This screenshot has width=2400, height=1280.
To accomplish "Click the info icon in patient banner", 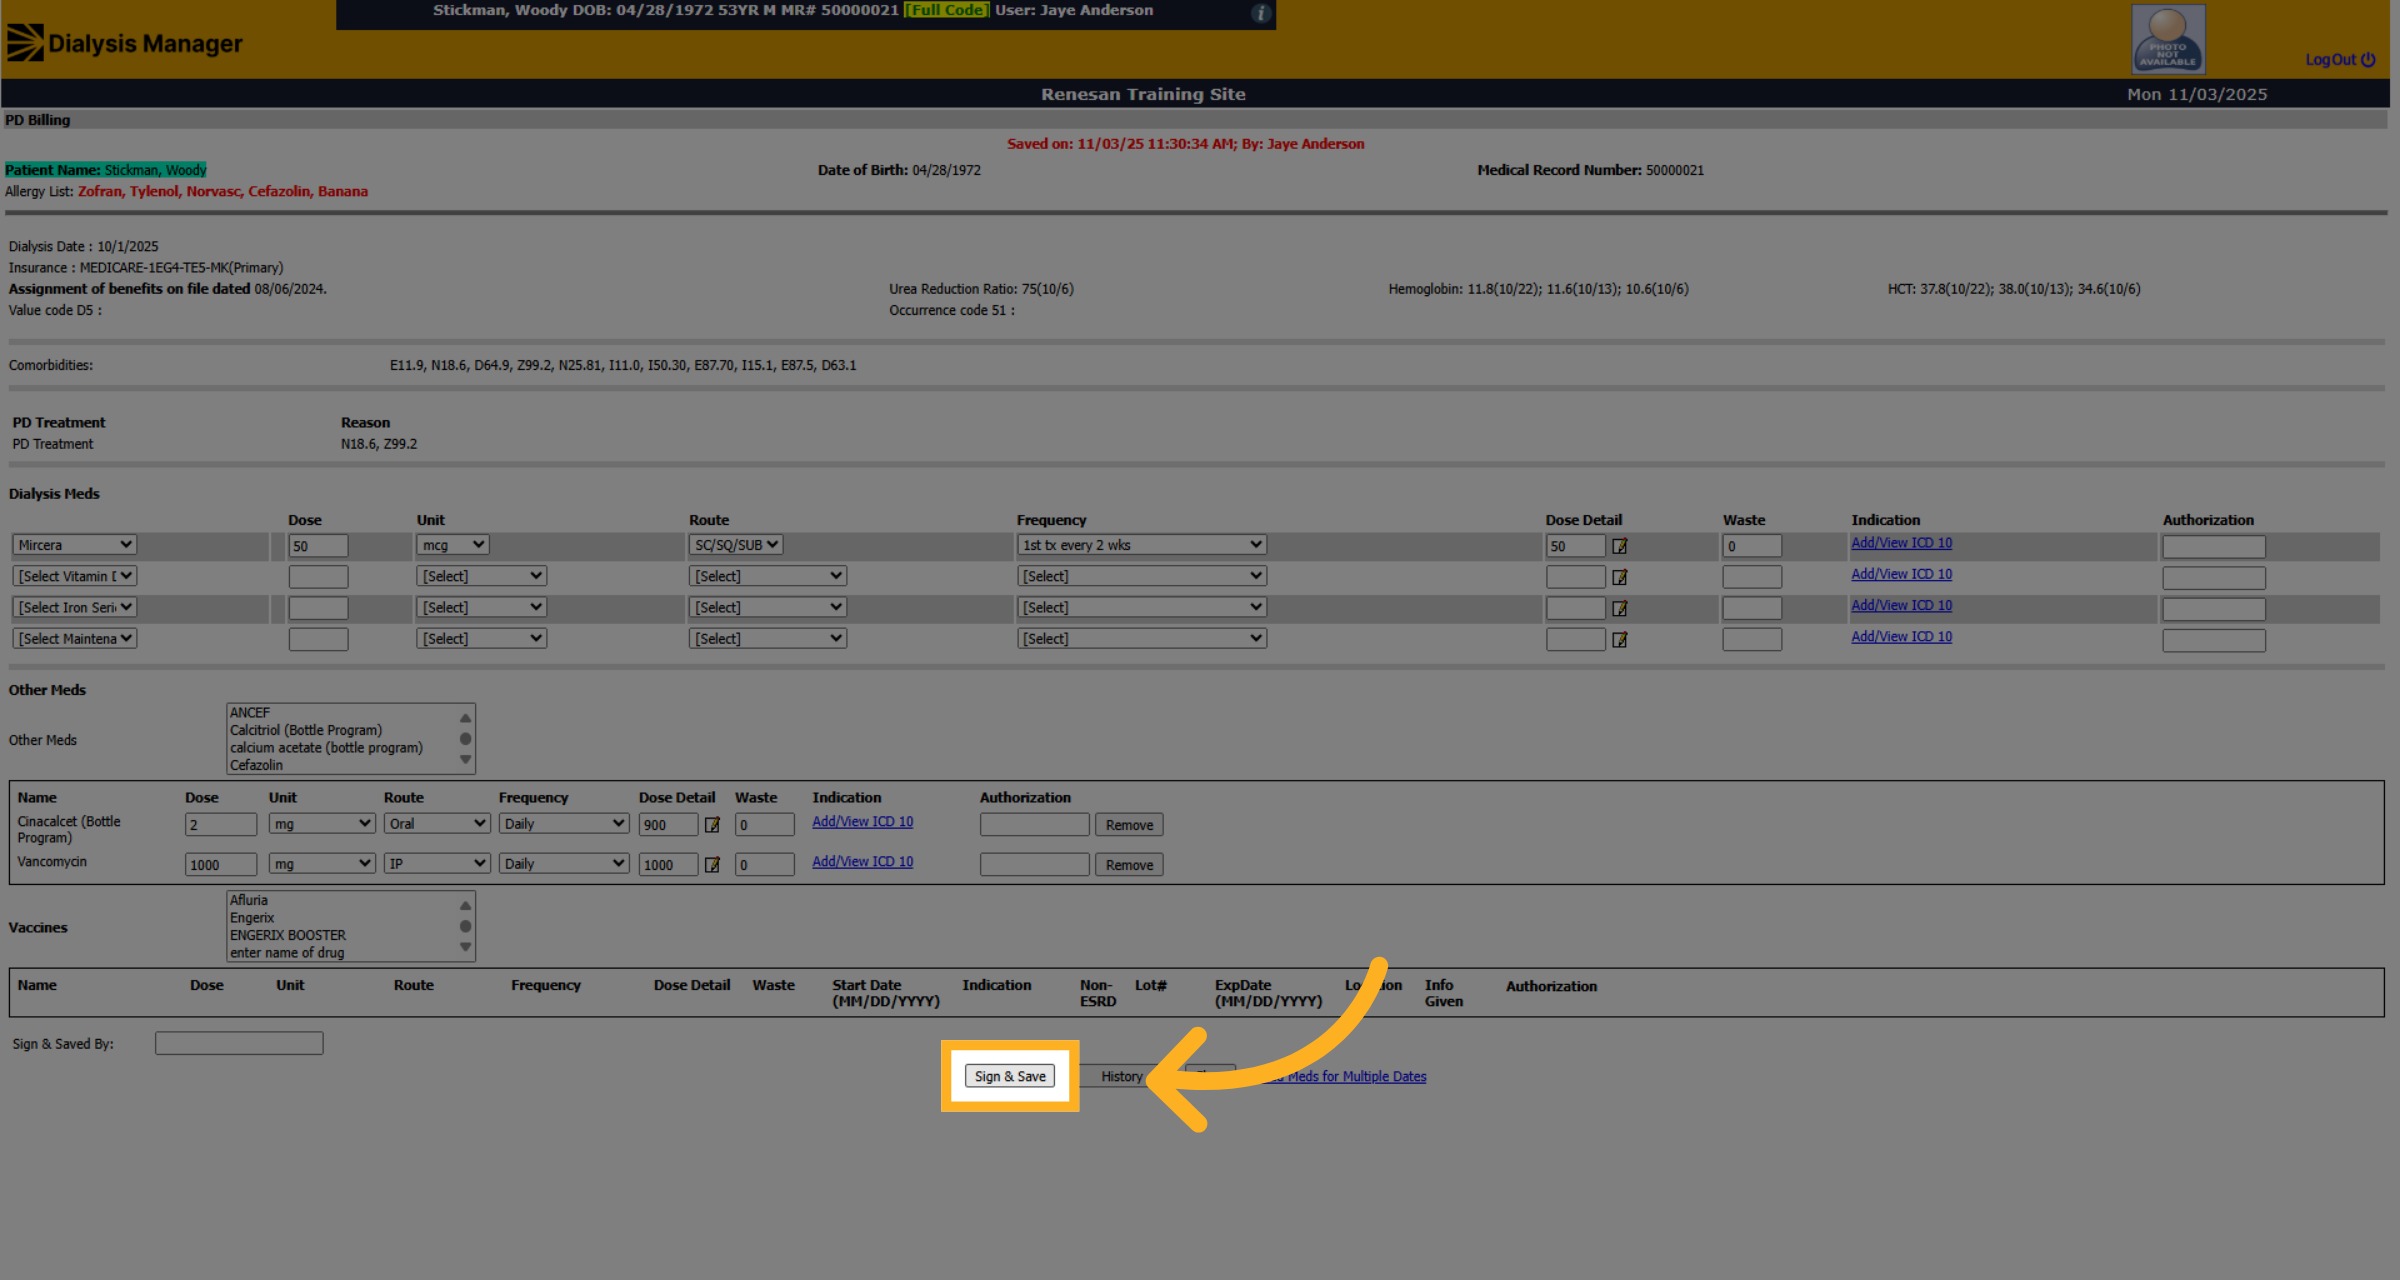I will pyautogui.click(x=1261, y=13).
